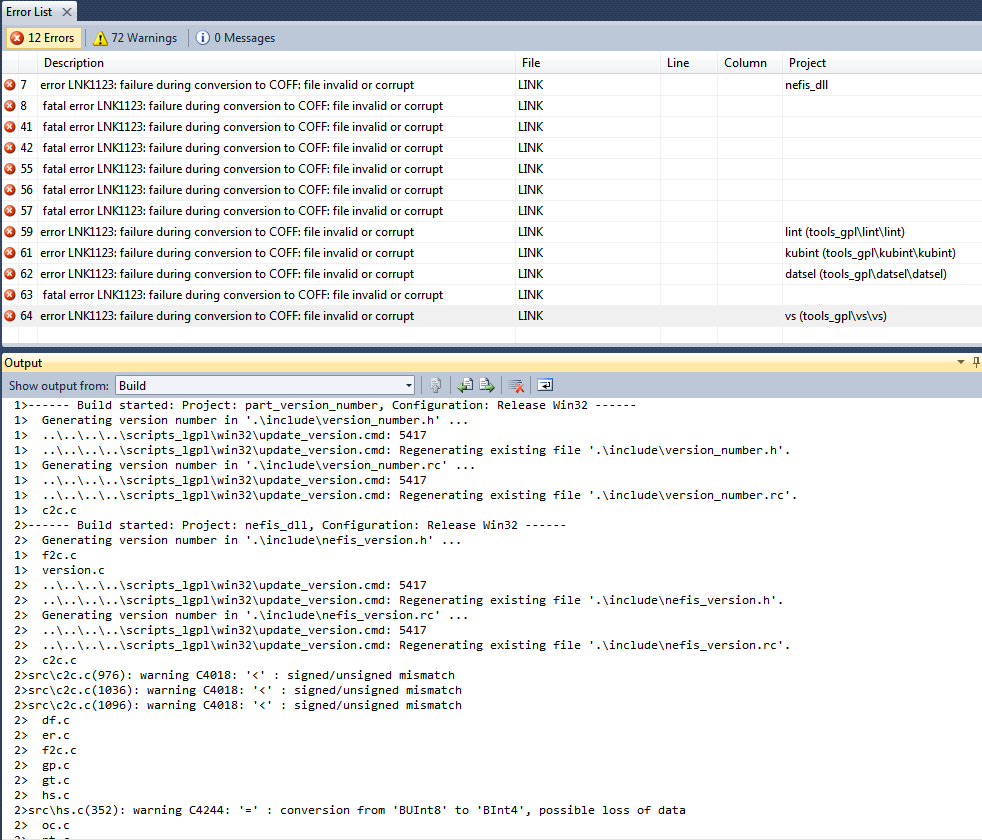Toggle the 12 Errors filter

click(x=42, y=38)
